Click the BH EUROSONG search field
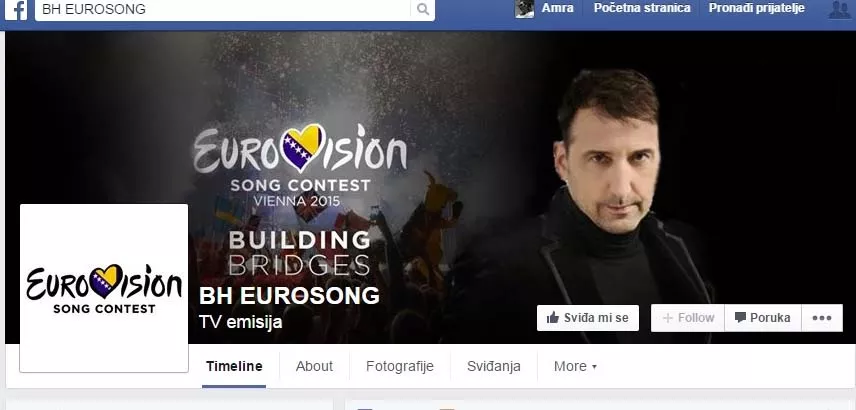The width and height of the screenshot is (856, 410). [223, 9]
